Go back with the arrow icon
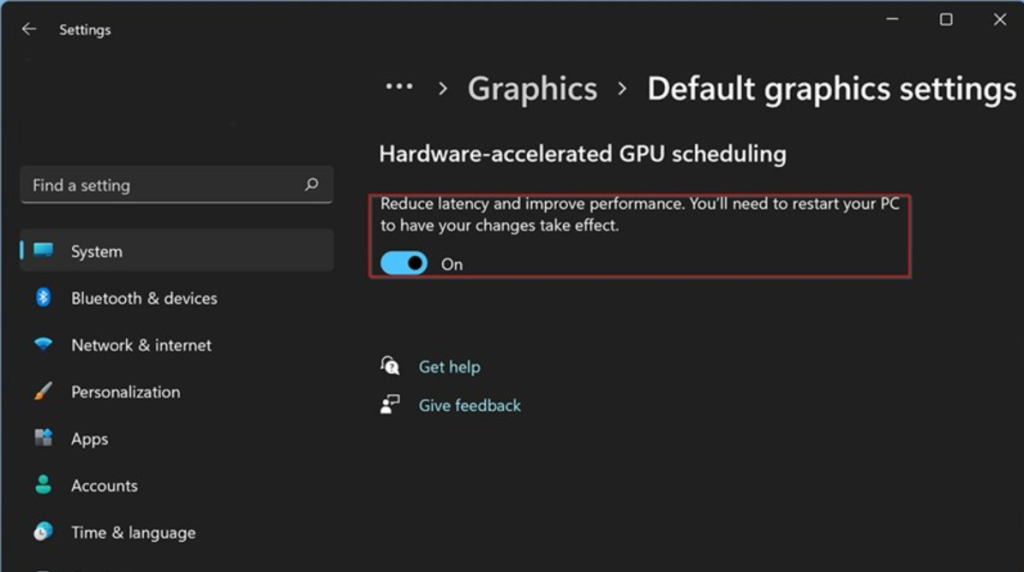1024x572 pixels. point(29,29)
